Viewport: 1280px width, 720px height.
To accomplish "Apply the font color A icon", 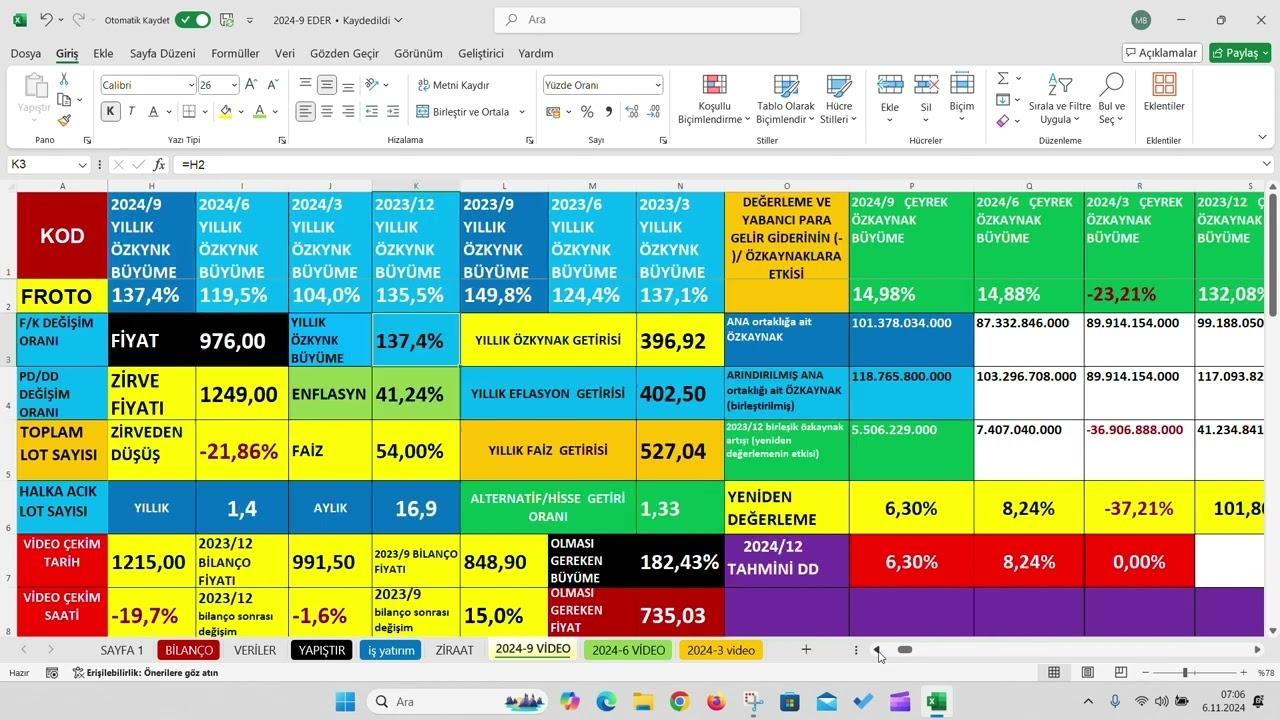I will click(x=260, y=112).
